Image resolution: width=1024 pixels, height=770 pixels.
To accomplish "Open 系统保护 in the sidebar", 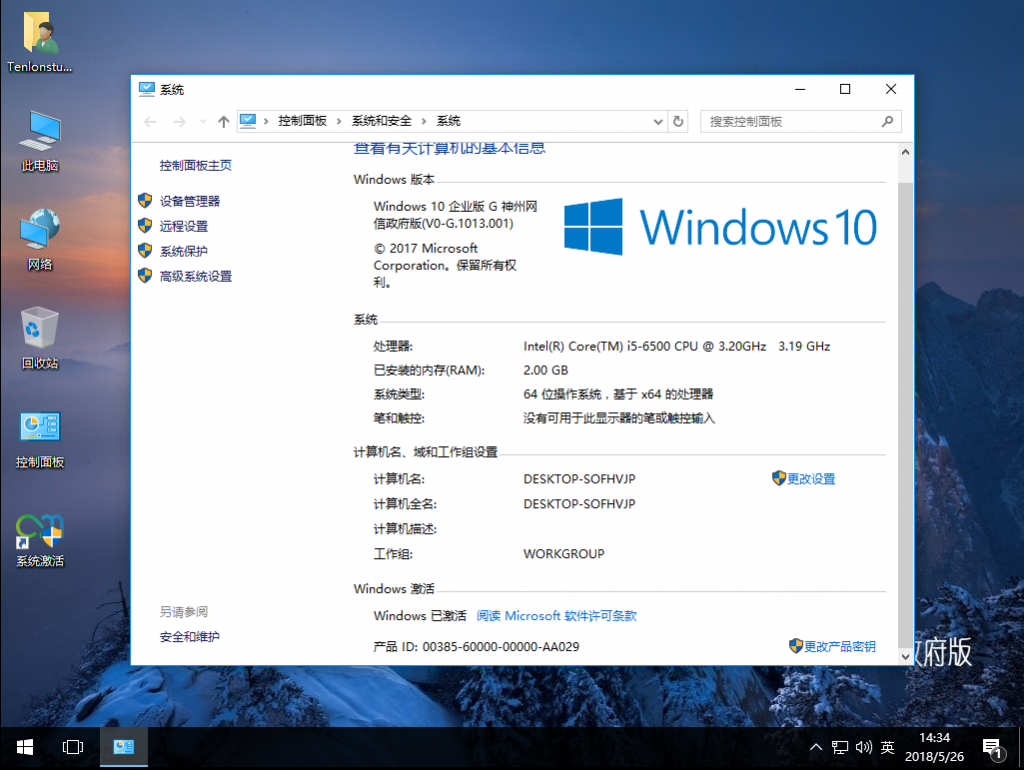I will (183, 250).
